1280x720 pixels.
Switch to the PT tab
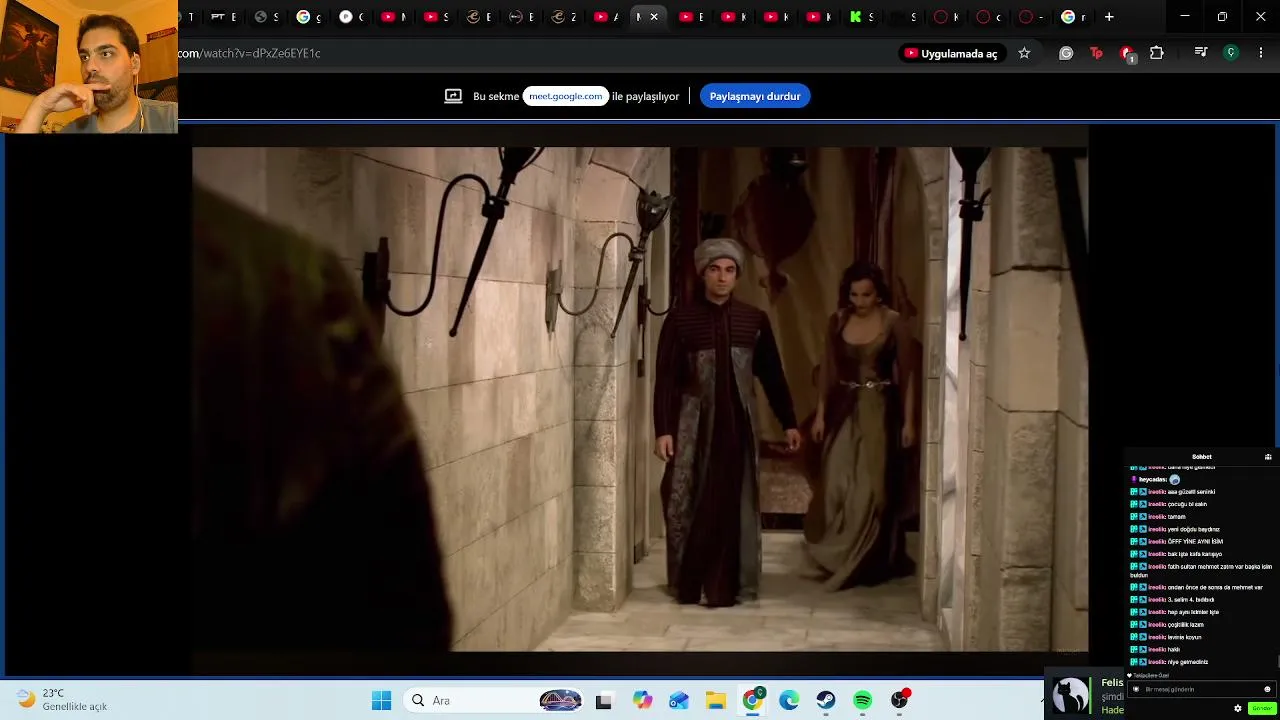(223, 17)
